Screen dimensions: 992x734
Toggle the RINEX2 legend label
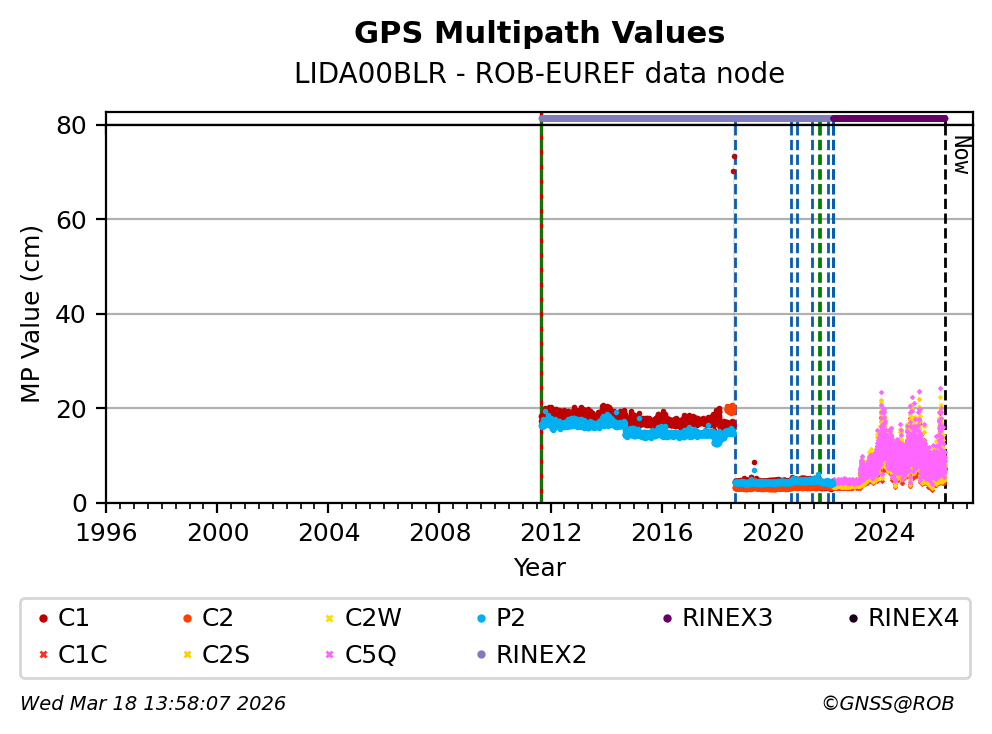click(x=541, y=655)
